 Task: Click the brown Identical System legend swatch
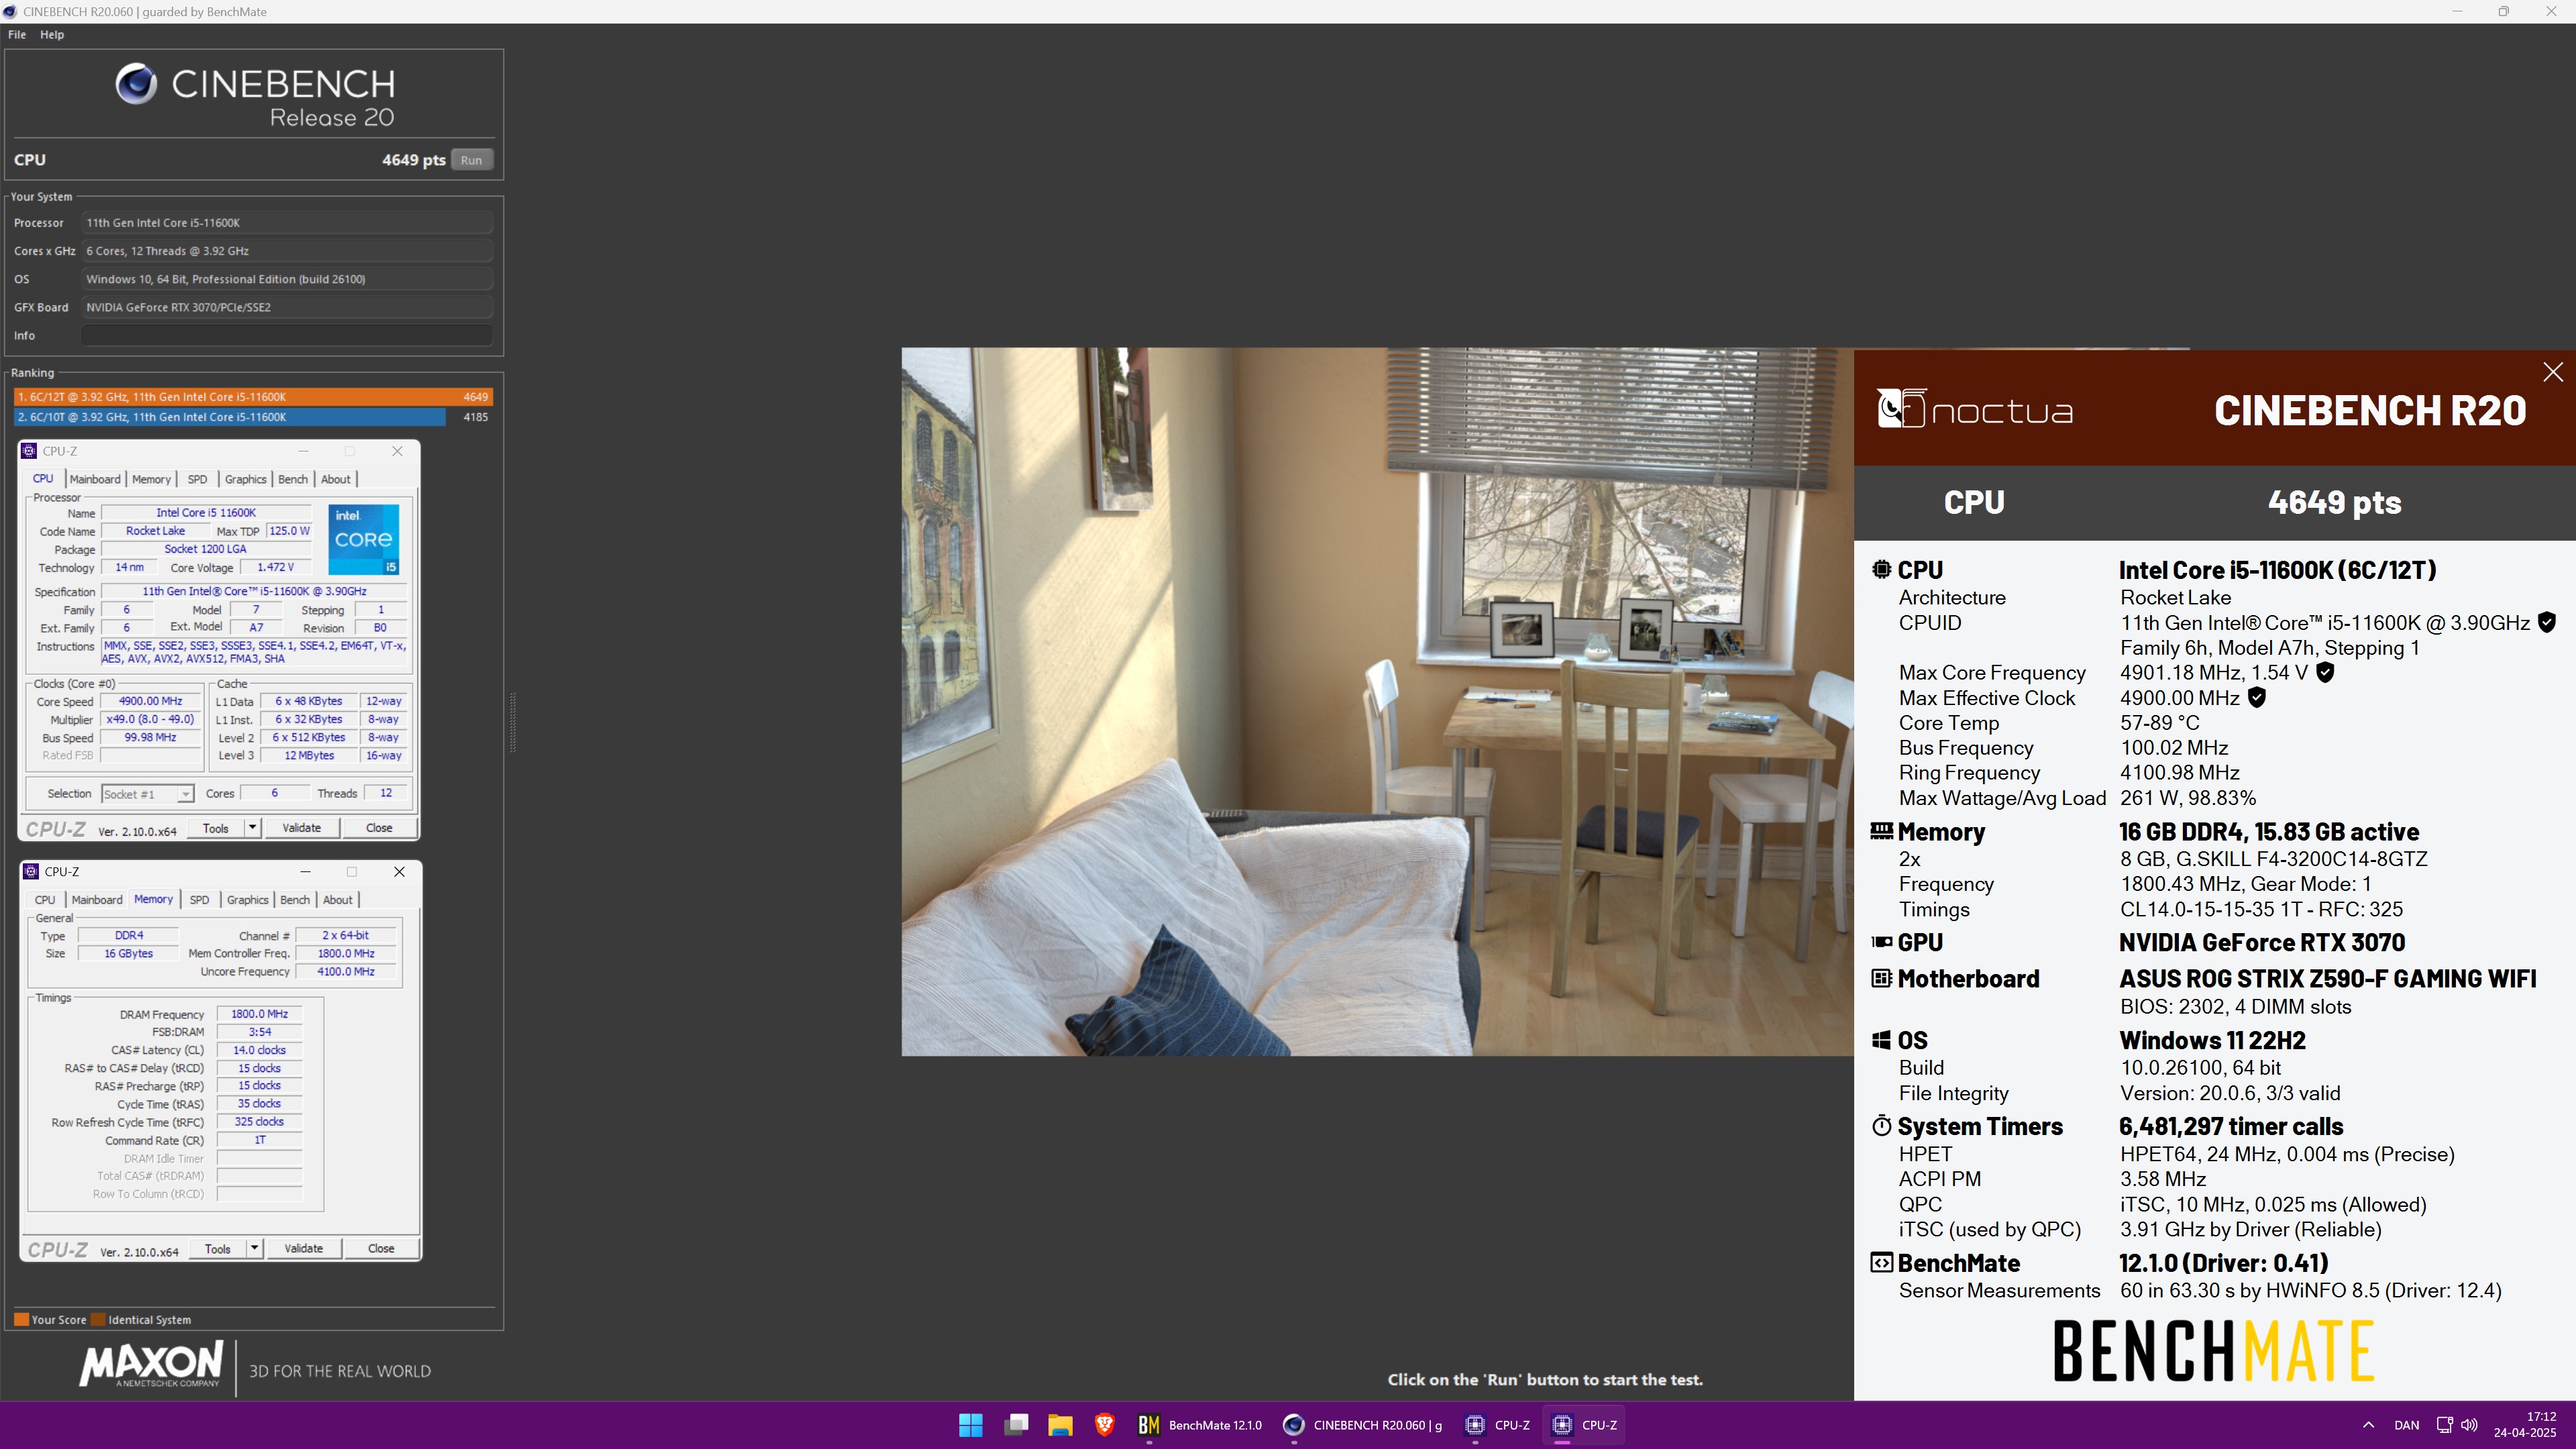98,1319
